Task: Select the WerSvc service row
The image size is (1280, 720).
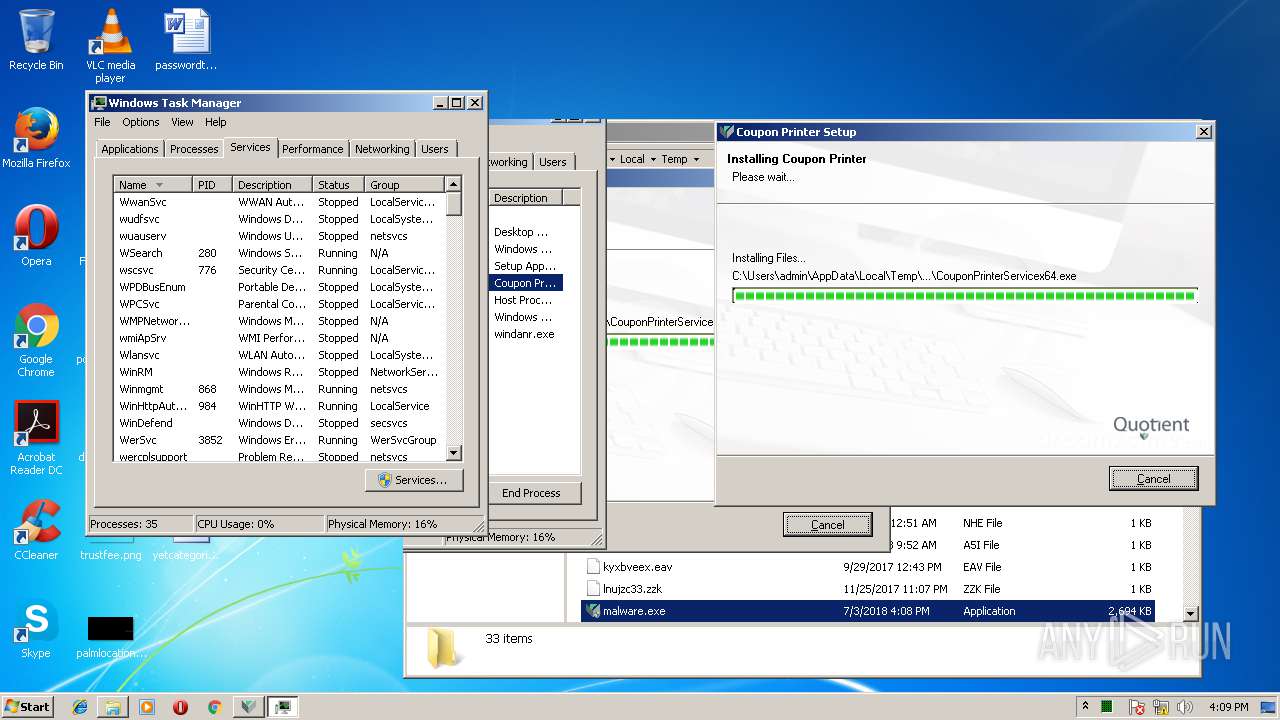Action: (x=279, y=440)
